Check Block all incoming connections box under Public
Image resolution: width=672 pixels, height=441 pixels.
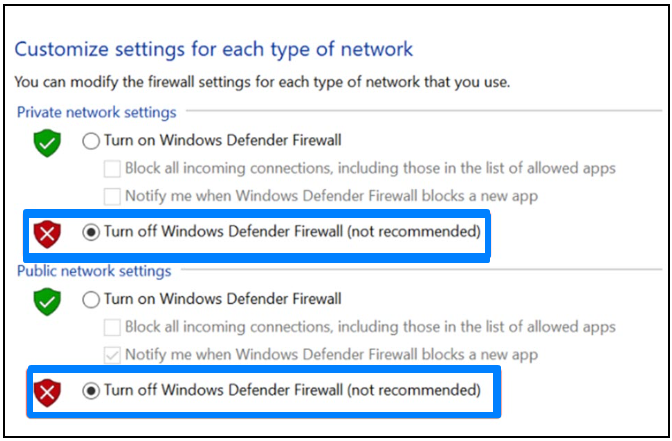pyautogui.click(x=113, y=327)
